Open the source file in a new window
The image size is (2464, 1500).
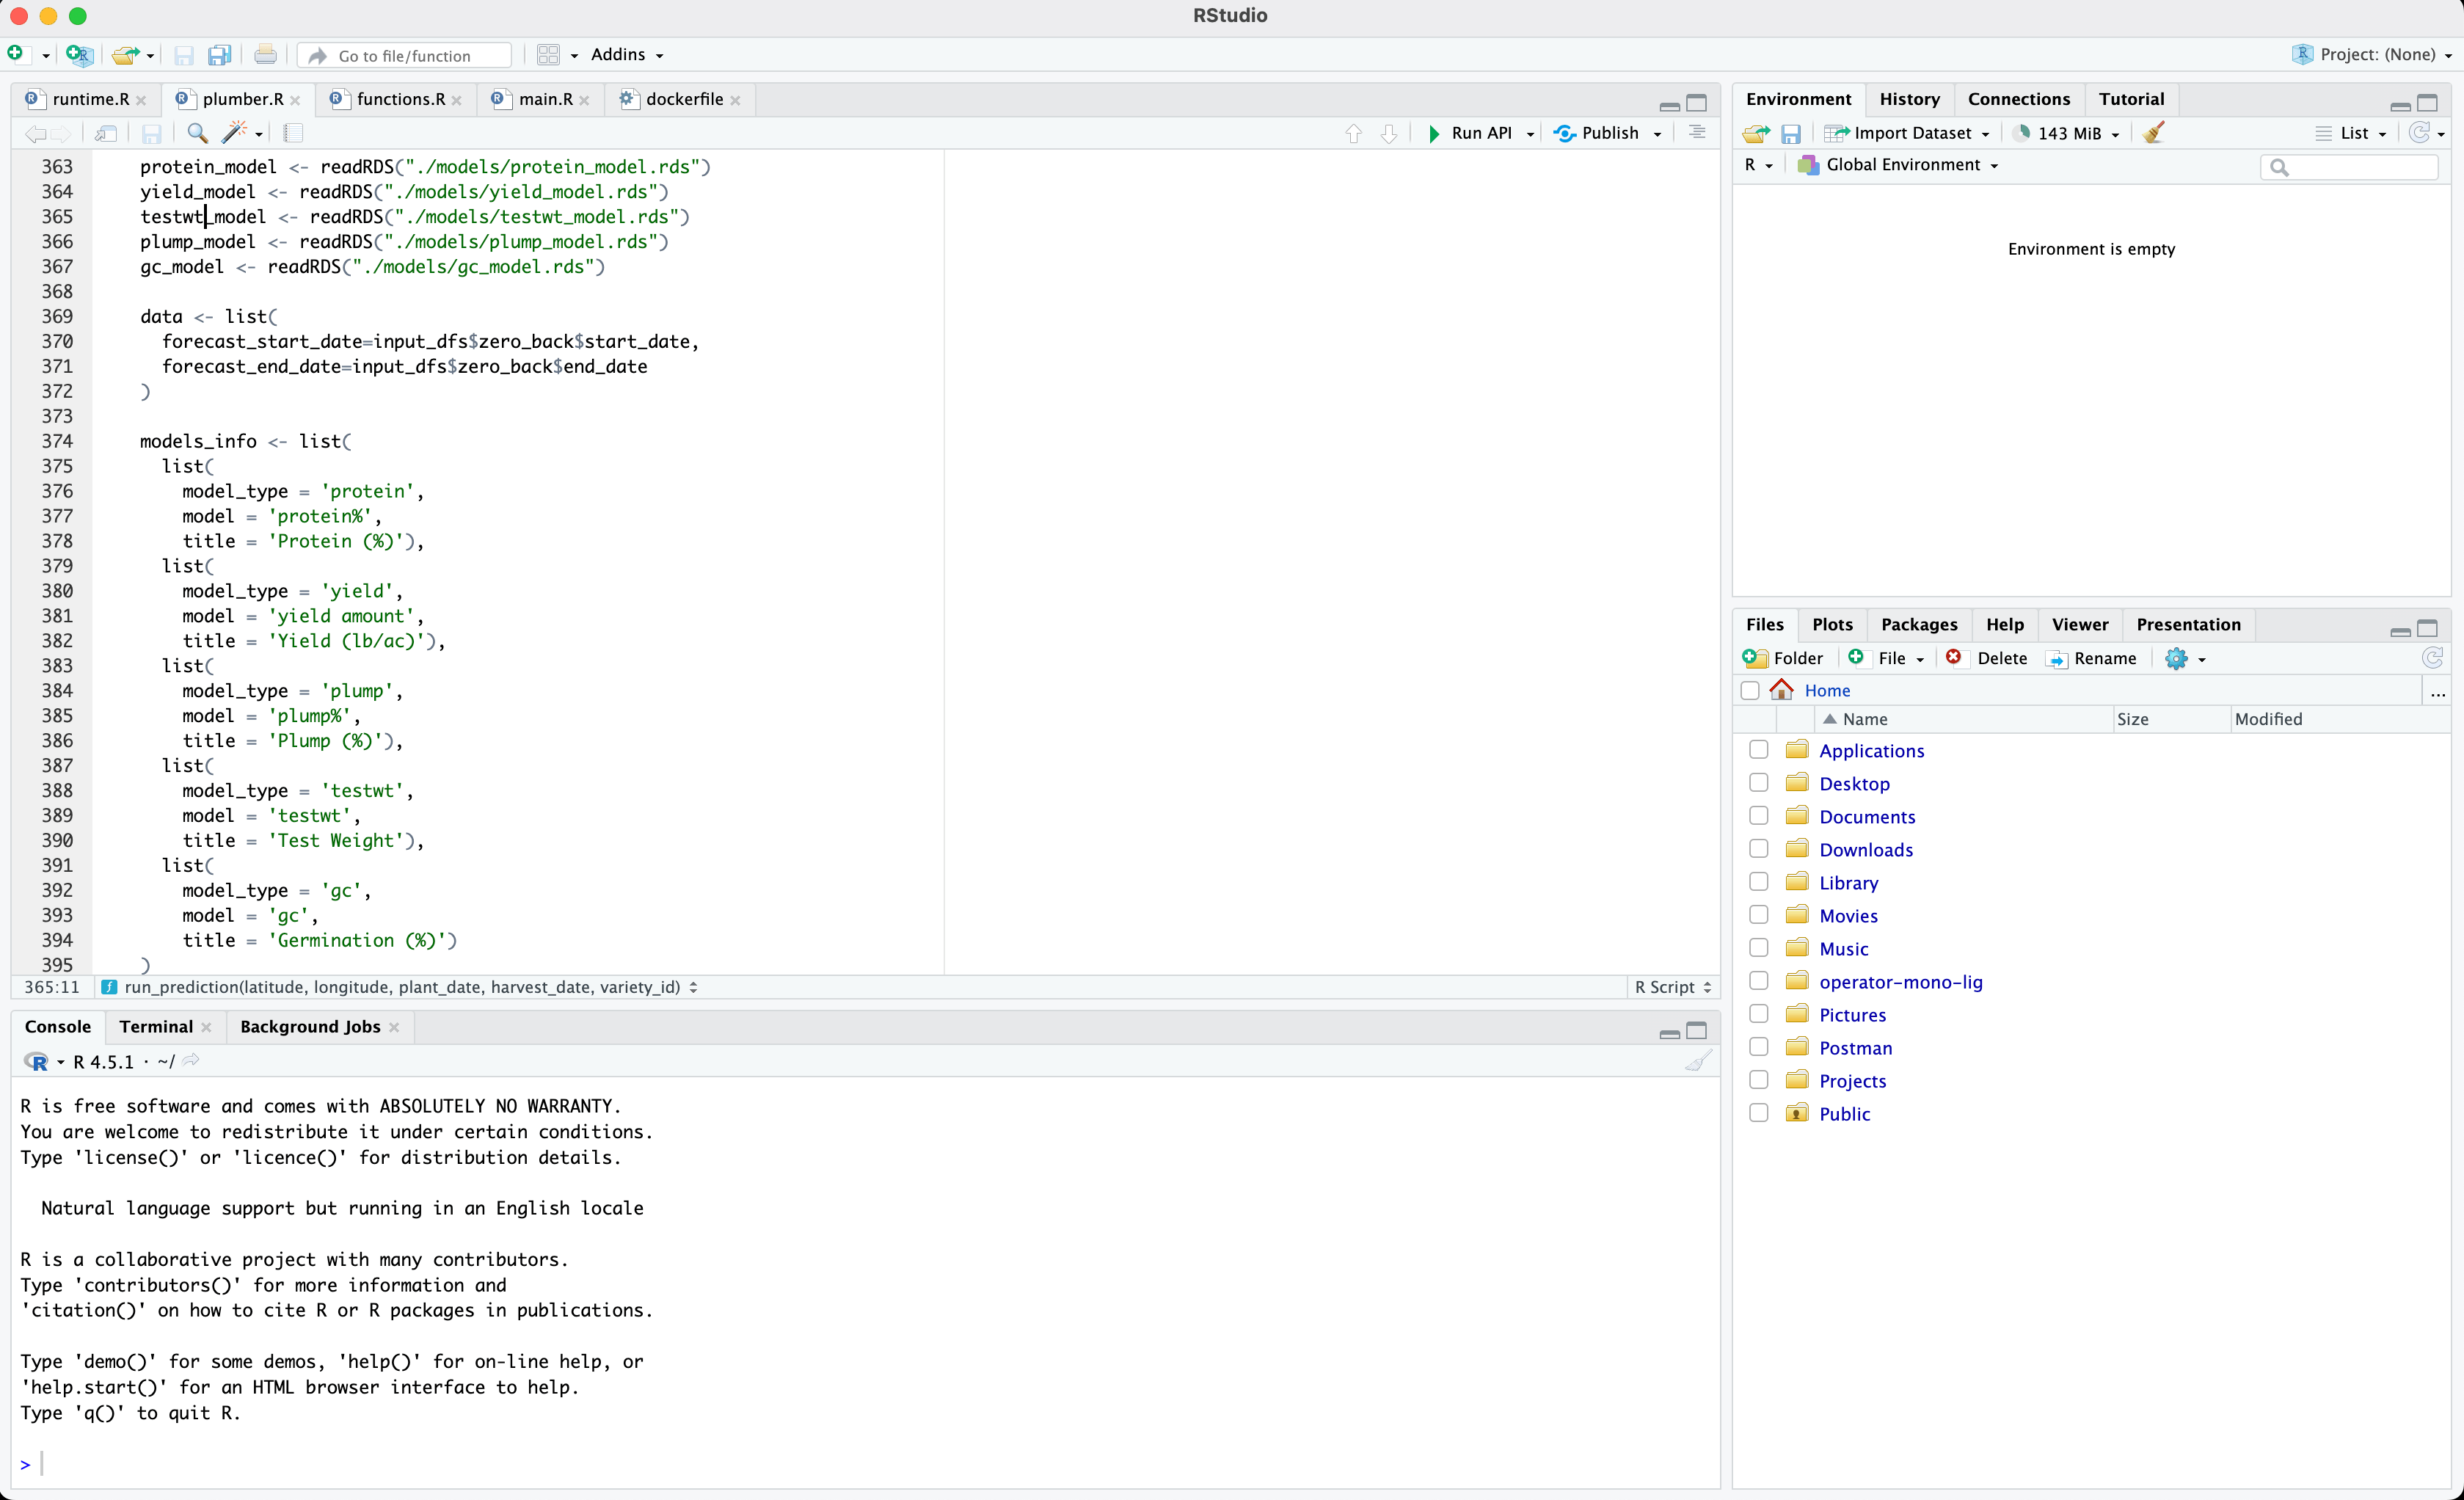(105, 133)
